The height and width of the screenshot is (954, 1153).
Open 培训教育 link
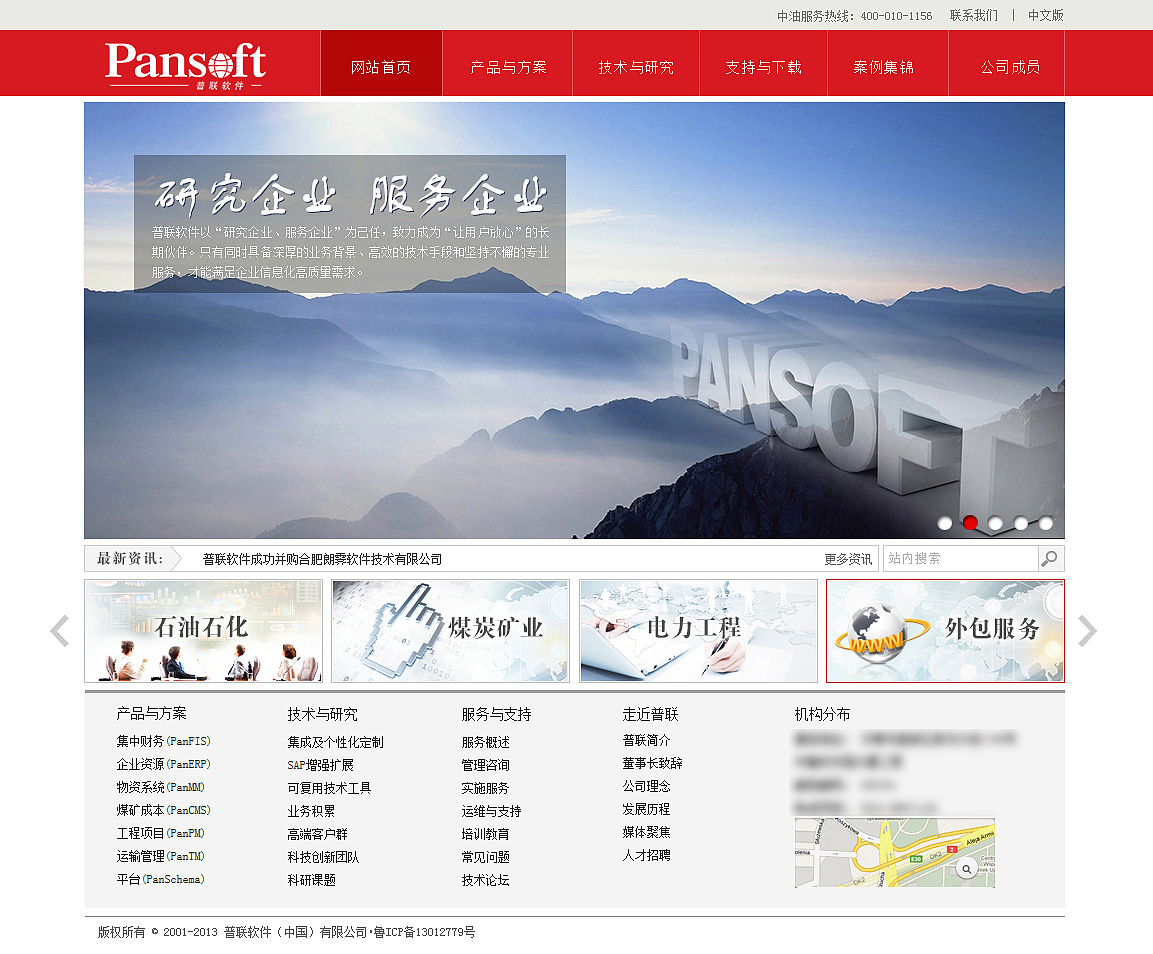pos(485,834)
